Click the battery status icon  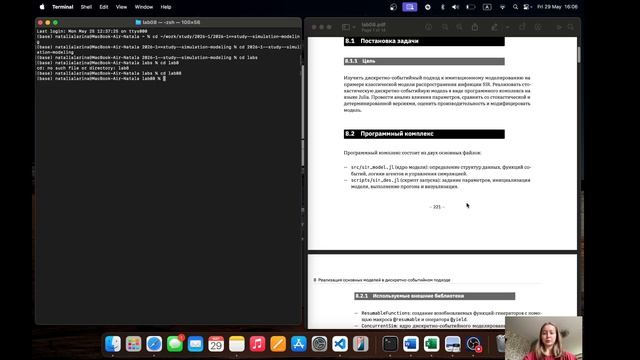tap(471, 7)
